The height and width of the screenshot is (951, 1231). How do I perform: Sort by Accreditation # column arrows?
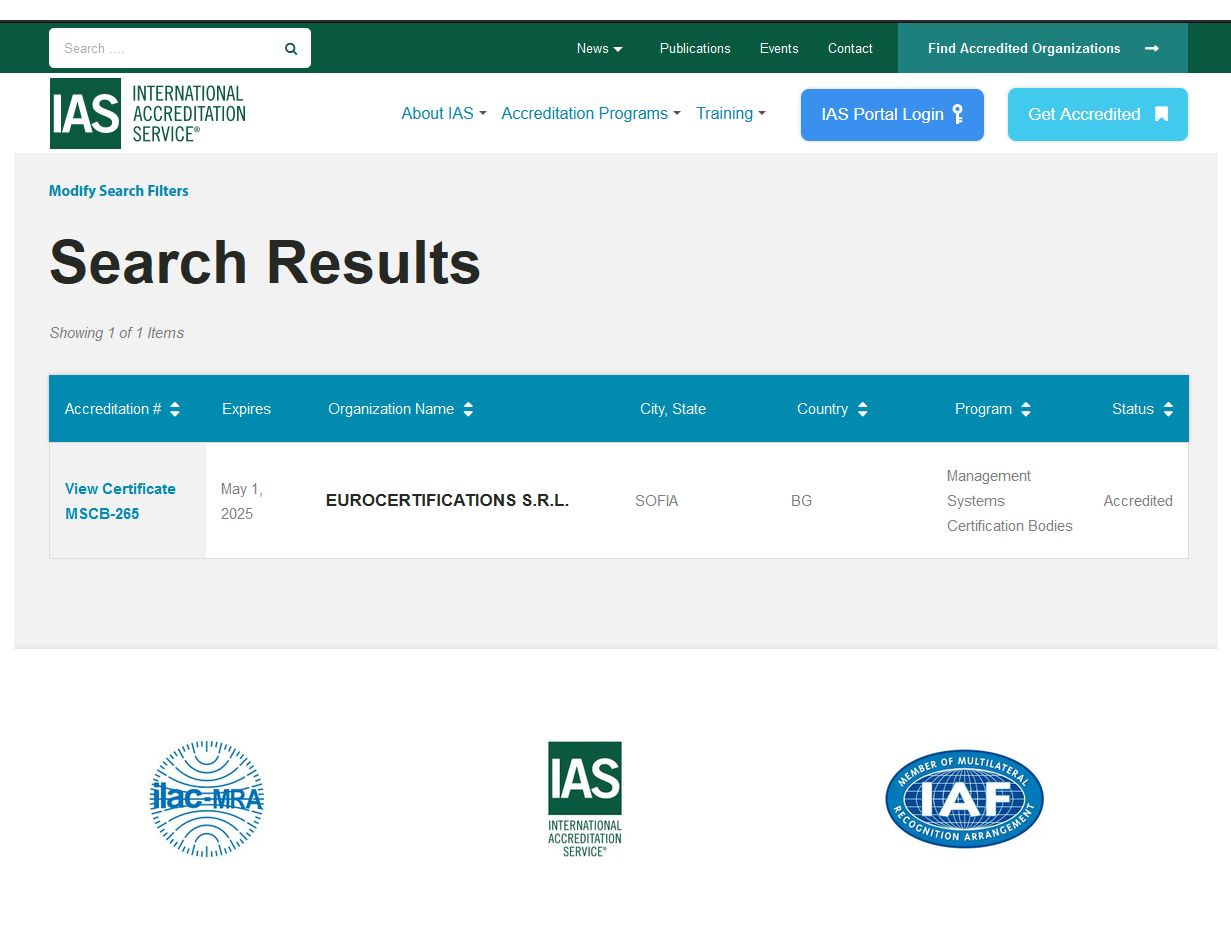click(175, 409)
